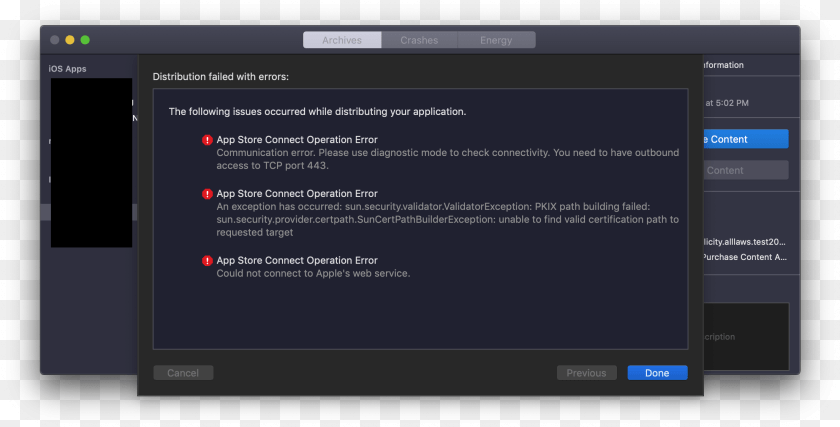Select the 'Purchase Content A...' text
This screenshot has width=840, height=427.
[x=745, y=257]
